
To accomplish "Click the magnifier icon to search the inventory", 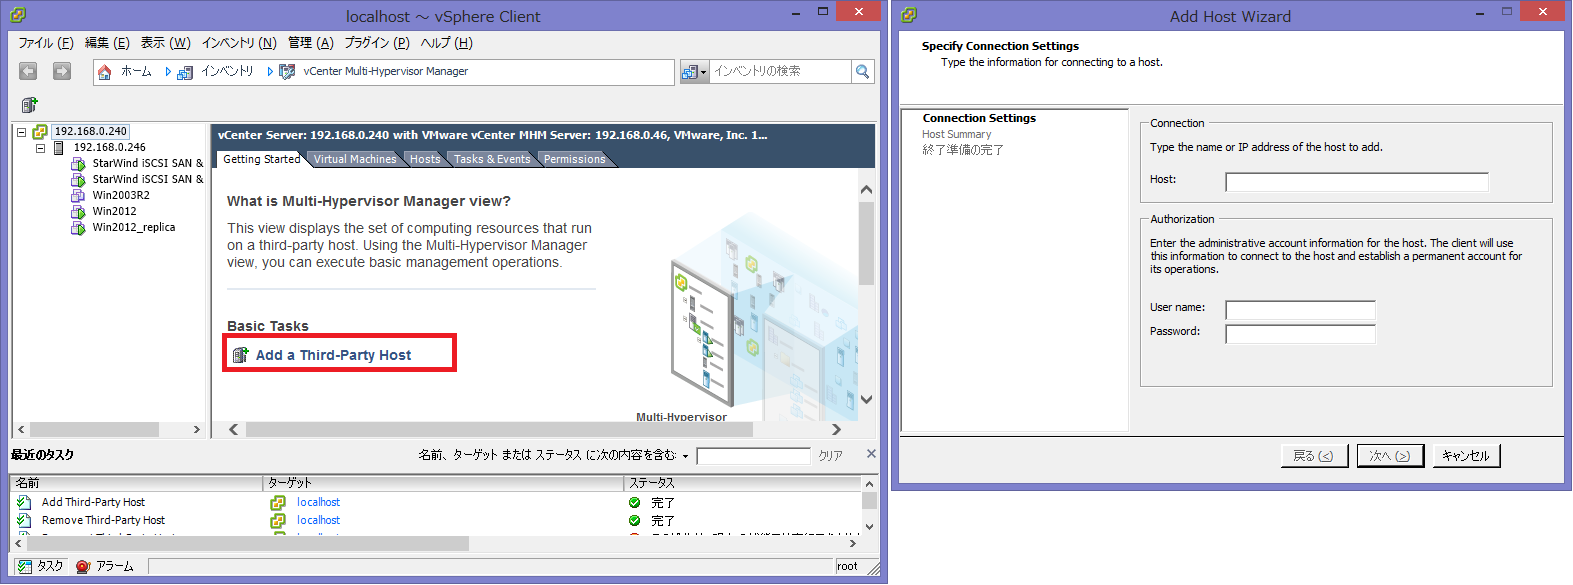I will click(x=862, y=71).
